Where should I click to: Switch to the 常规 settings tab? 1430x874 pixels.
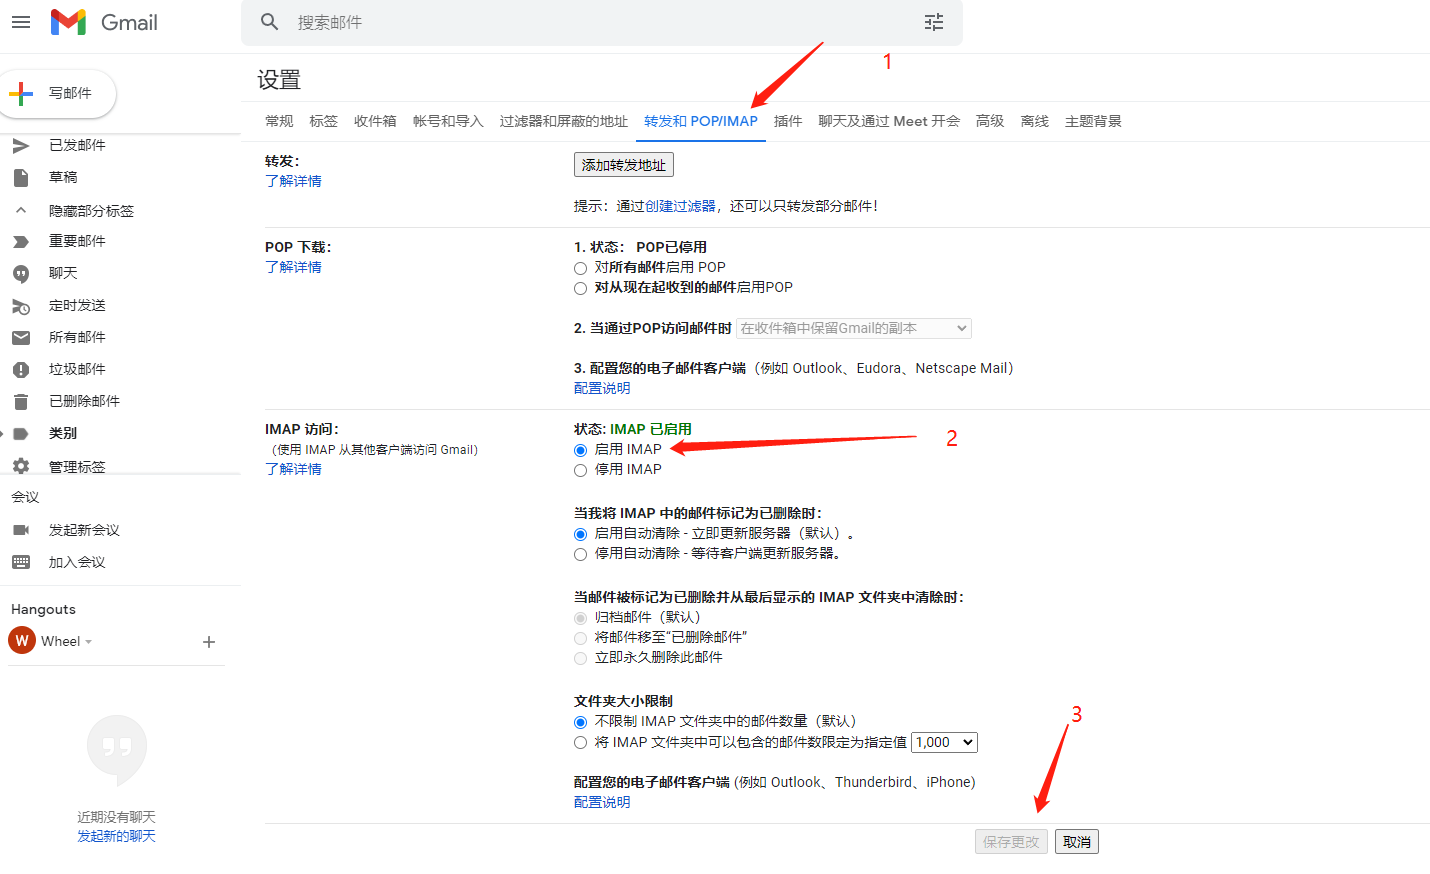(x=278, y=120)
